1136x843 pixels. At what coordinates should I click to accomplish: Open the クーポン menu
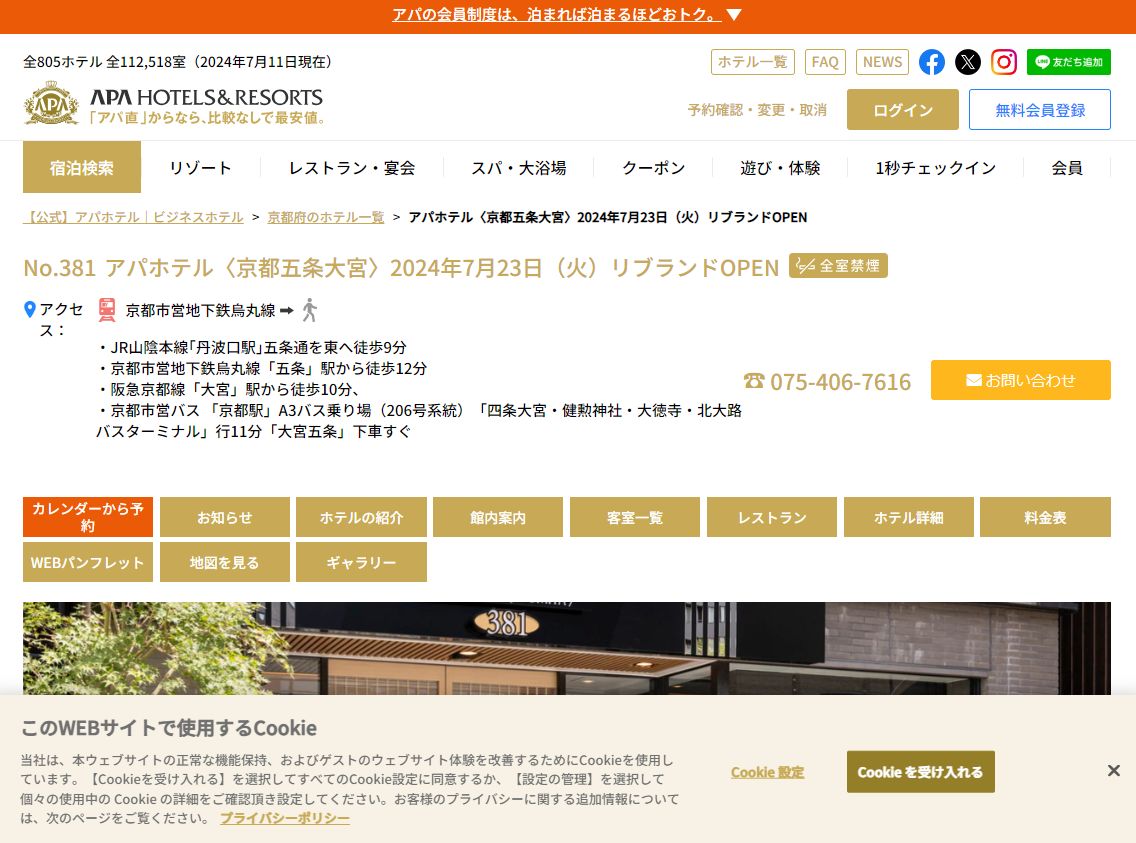[x=653, y=168]
